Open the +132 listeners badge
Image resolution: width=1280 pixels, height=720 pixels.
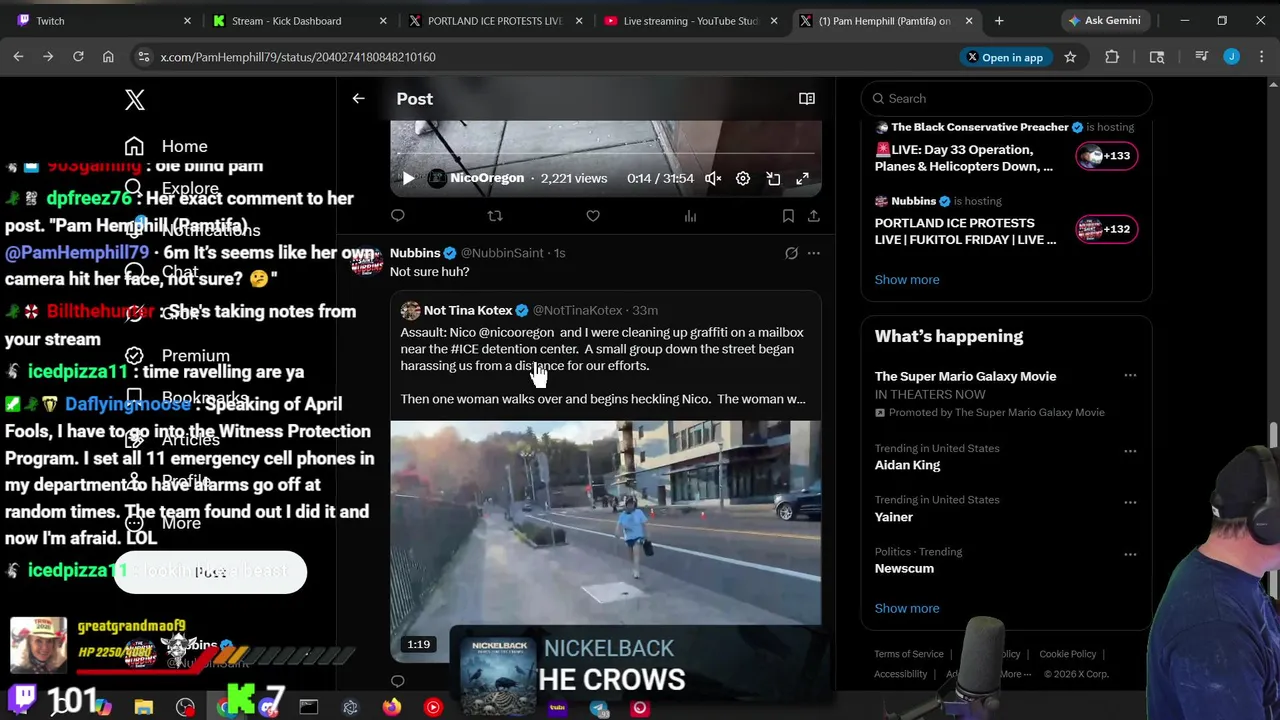pyautogui.click(x=1107, y=229)
